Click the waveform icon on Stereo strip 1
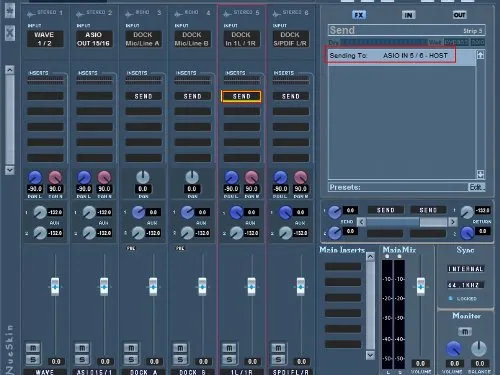 tap(31, 14)
